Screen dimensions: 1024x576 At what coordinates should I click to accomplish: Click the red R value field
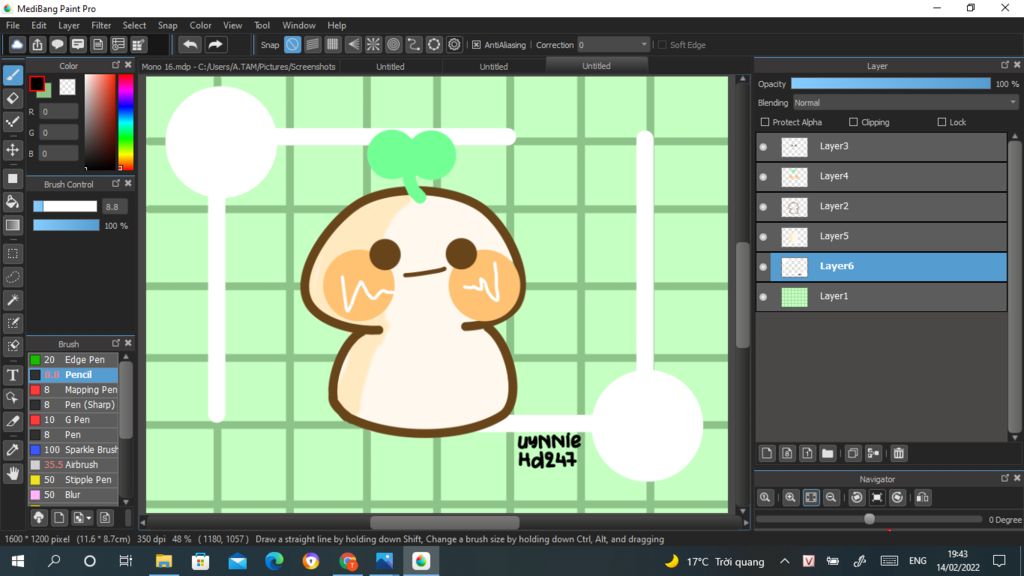(x=59, y=112)
